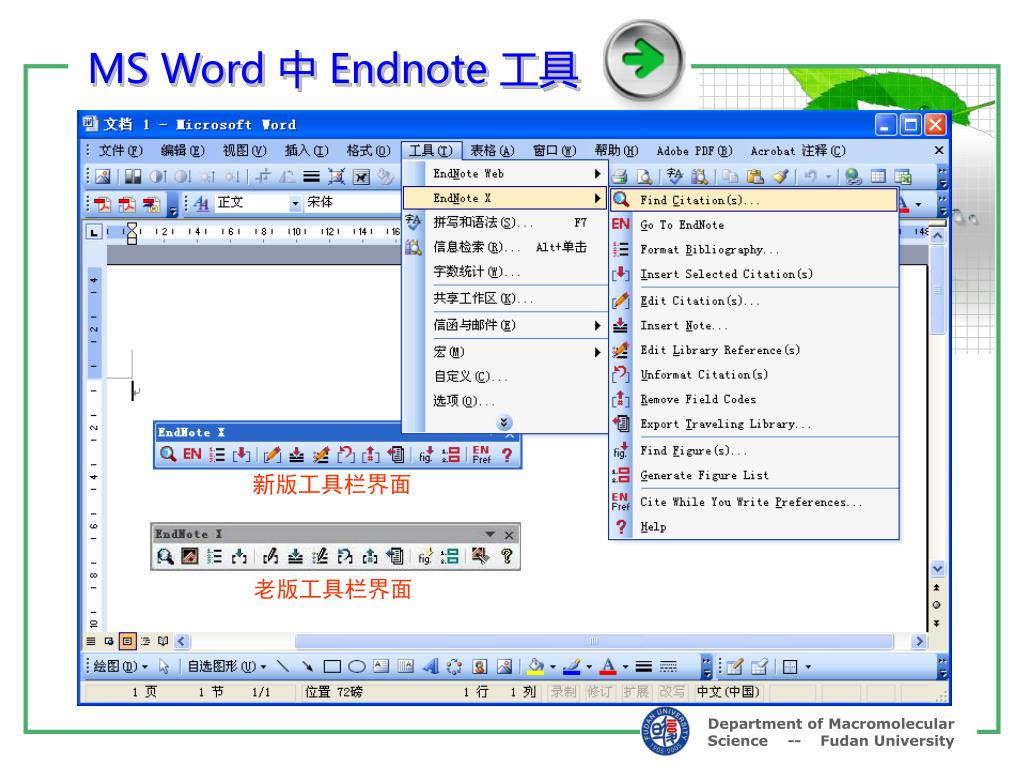The image size is (1024, 768).
Task: Choose Go To EndNote menu entry
Action: click(x=754, y=225)
